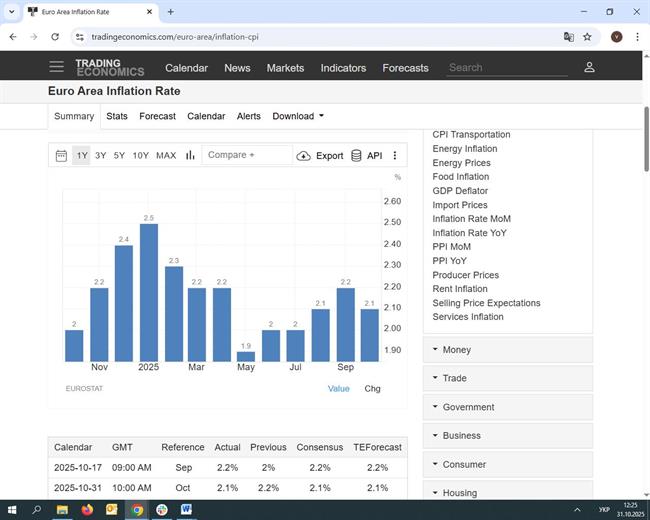Click the Export cloud download icon
The image size is (650, 520).
click(x=304, y=156)
